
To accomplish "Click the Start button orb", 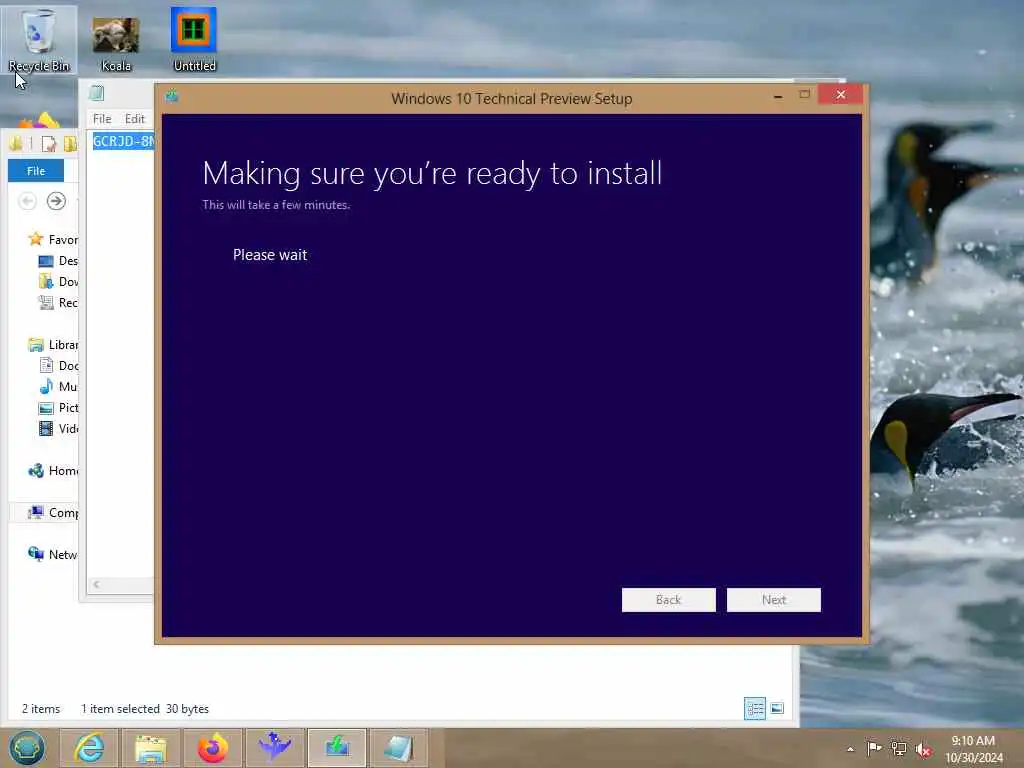I will coord(27,748).
